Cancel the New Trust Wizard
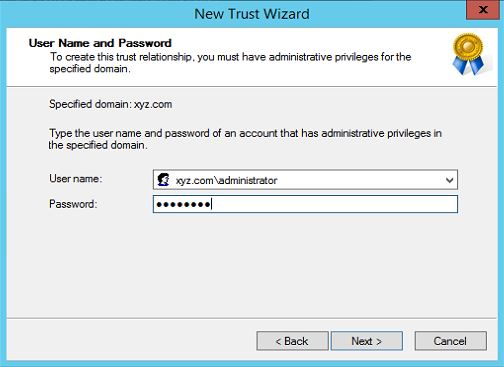 tap(450, 341)
